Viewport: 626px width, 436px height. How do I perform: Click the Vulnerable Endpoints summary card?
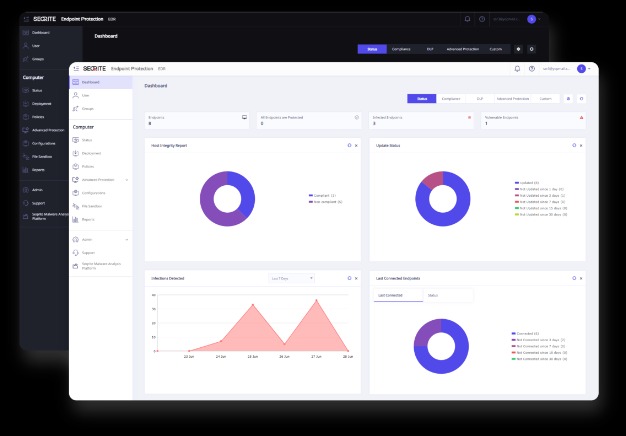pos(530,120)
